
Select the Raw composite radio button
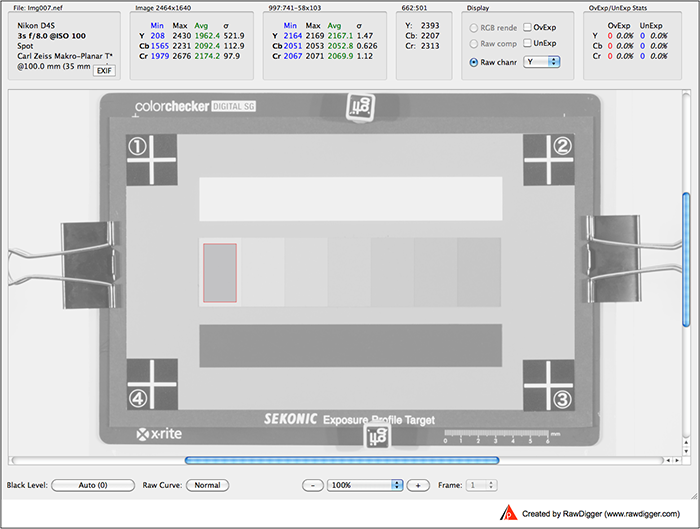tap(473, 44)
